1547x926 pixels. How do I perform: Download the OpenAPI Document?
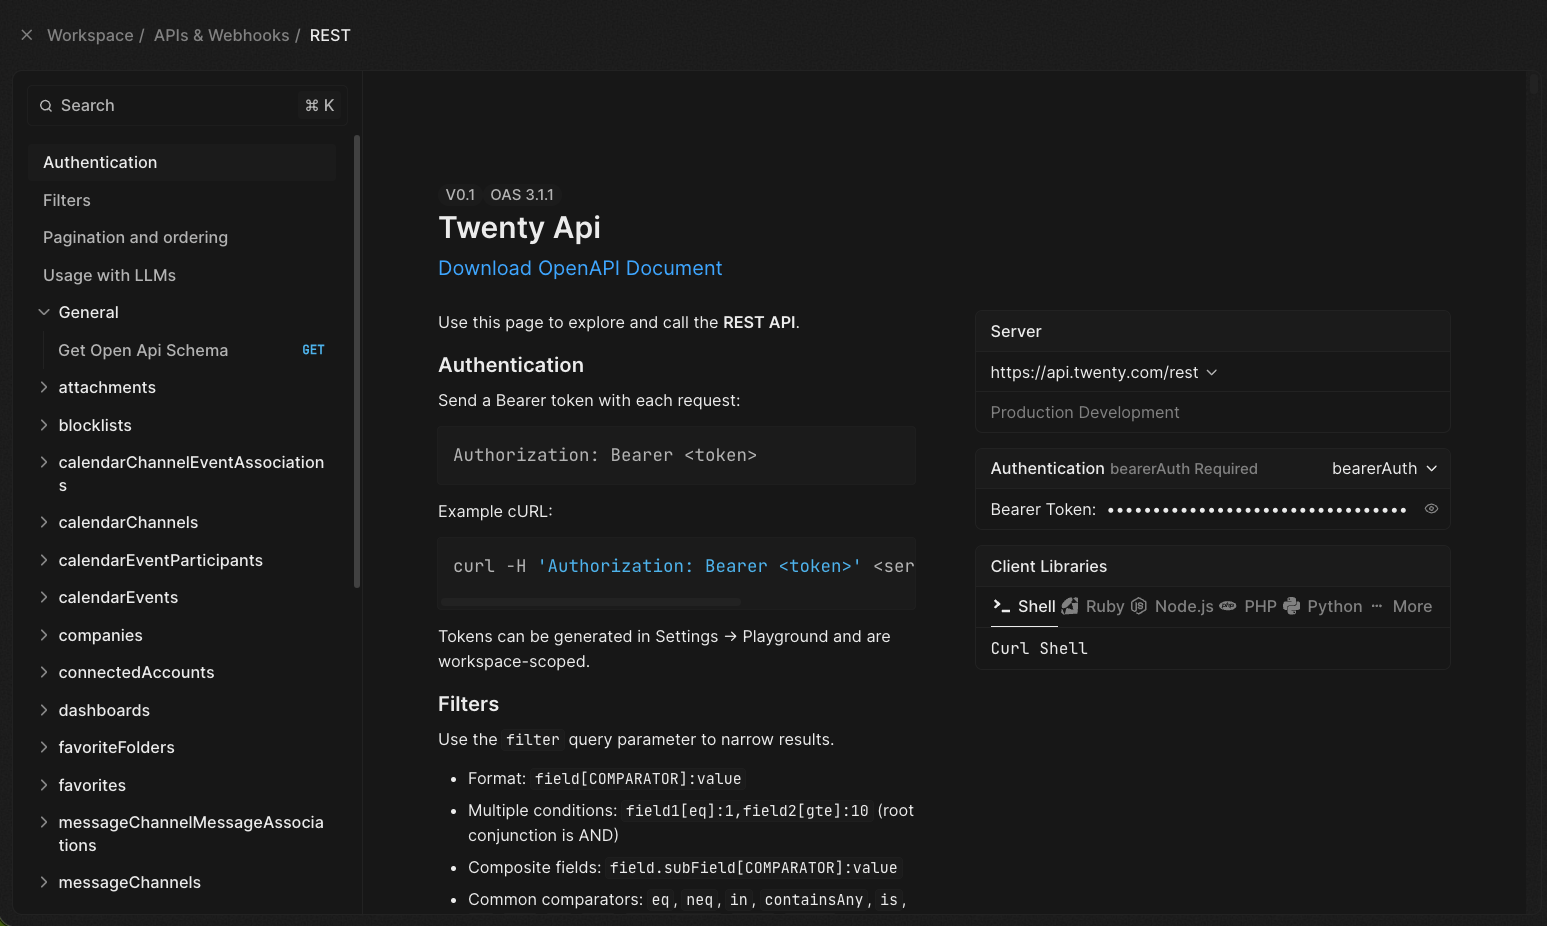580,267
